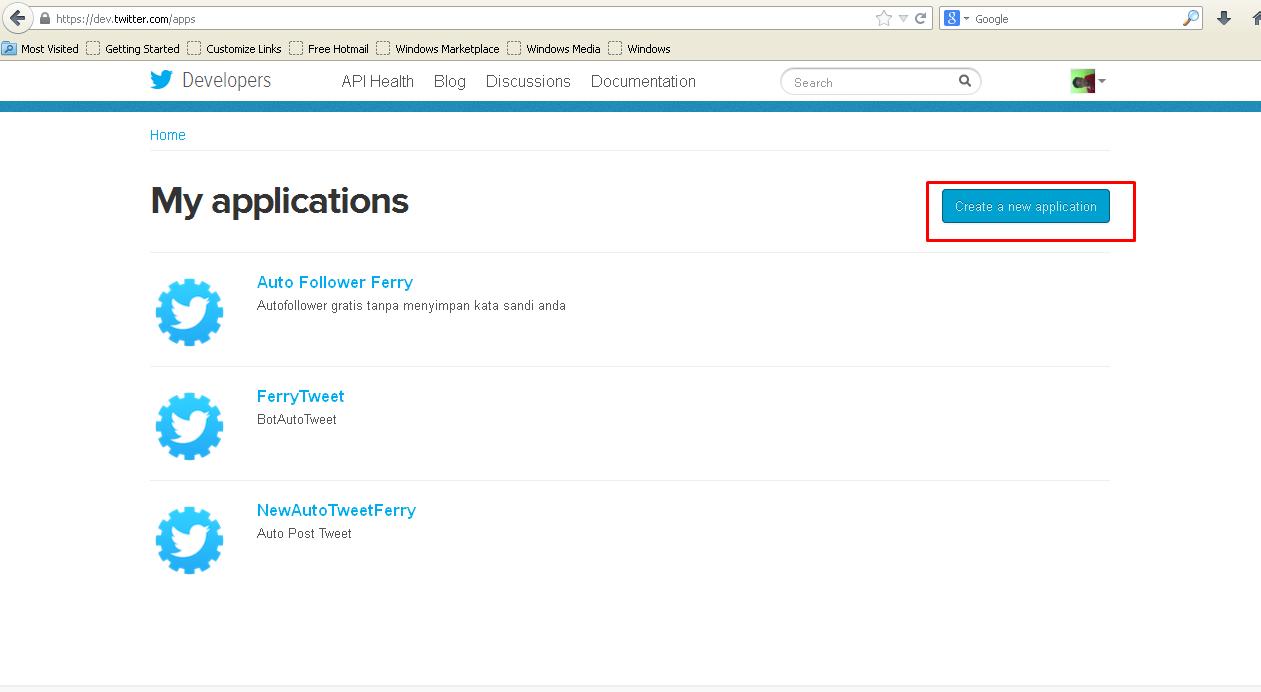Click the browser back arrow button

tap(16, 18)
